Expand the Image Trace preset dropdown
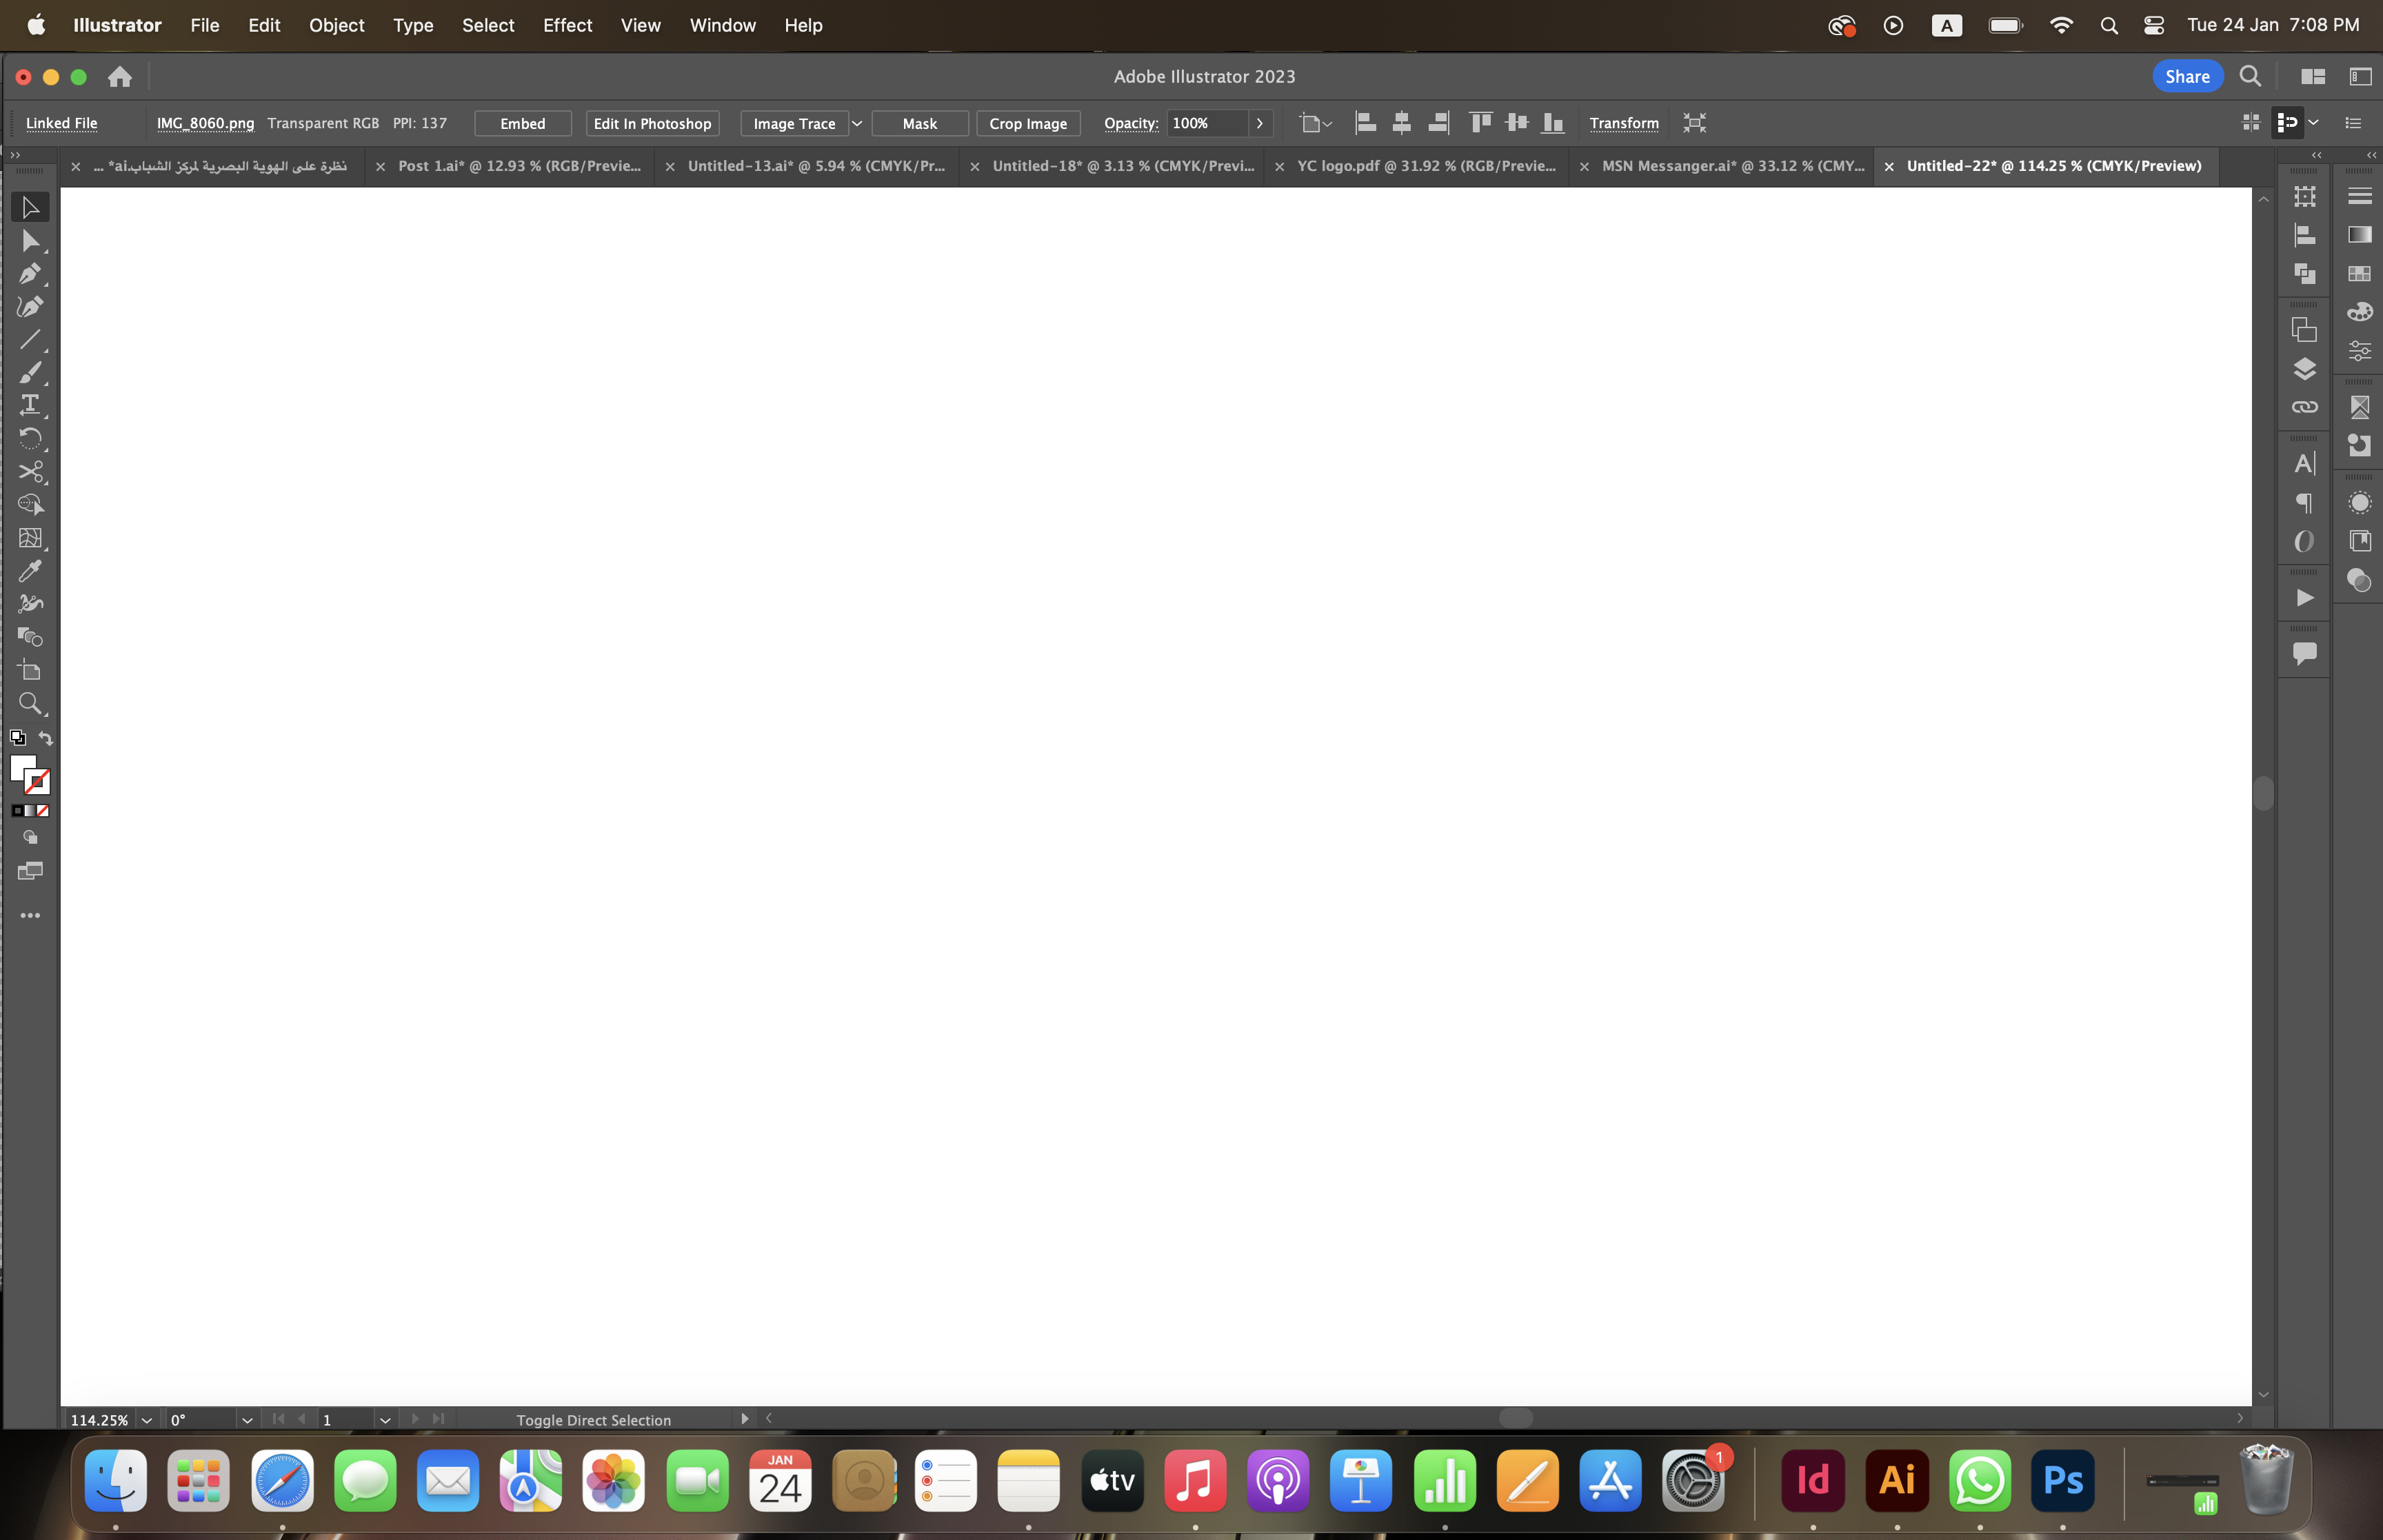This screenshot has height=1540, width=2383. (x=857, y=123)
